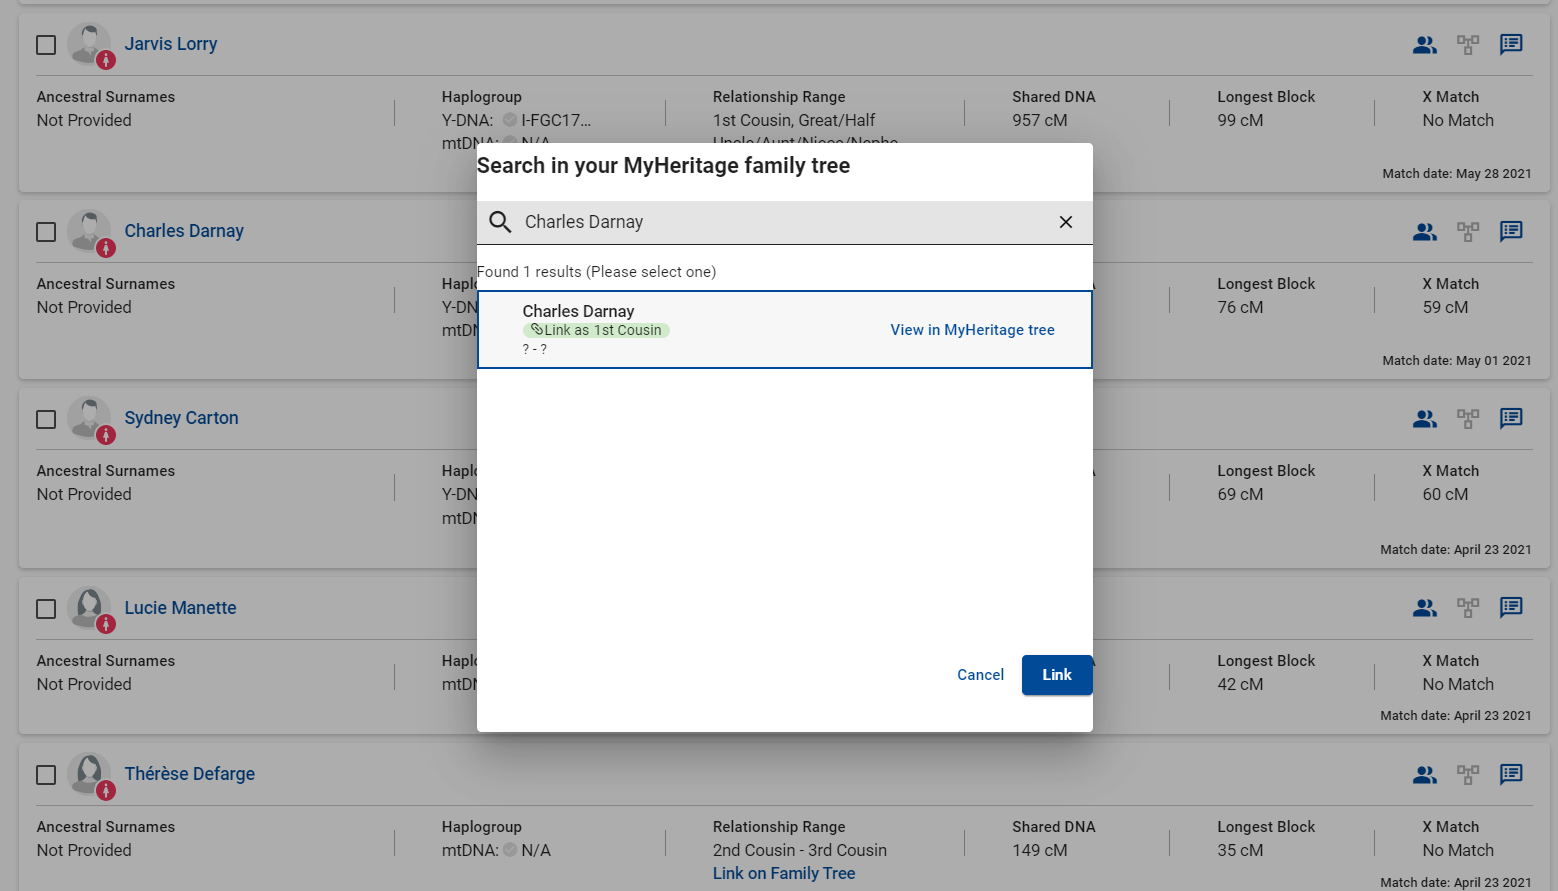Select the Charles Darnay match checkbox
This screenshot has height=891, width=1558.
pyautogui.click(x=46, y=232)
